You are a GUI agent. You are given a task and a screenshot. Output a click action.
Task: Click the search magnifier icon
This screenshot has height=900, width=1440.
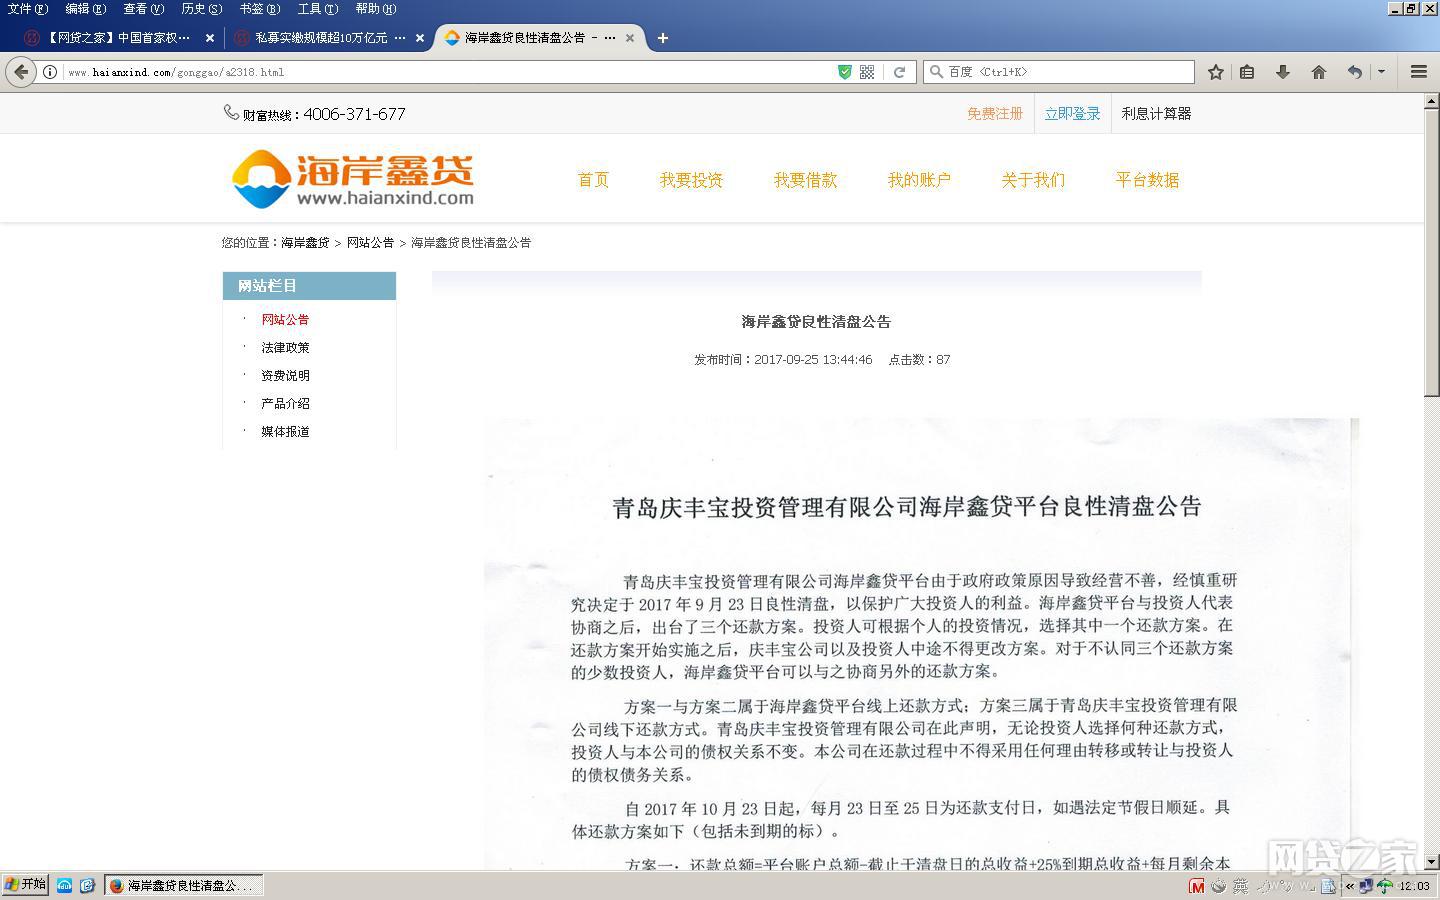click(x=936, y=72)
